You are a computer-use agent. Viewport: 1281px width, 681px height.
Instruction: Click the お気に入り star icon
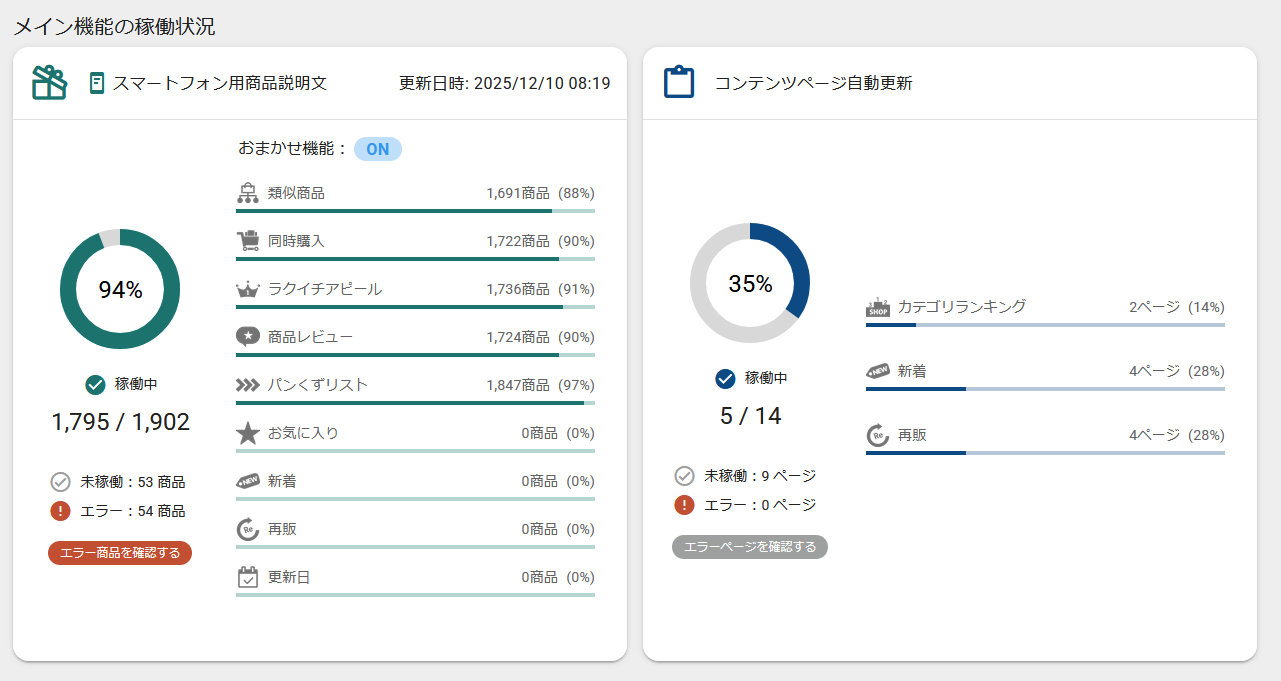click(248, 433)
